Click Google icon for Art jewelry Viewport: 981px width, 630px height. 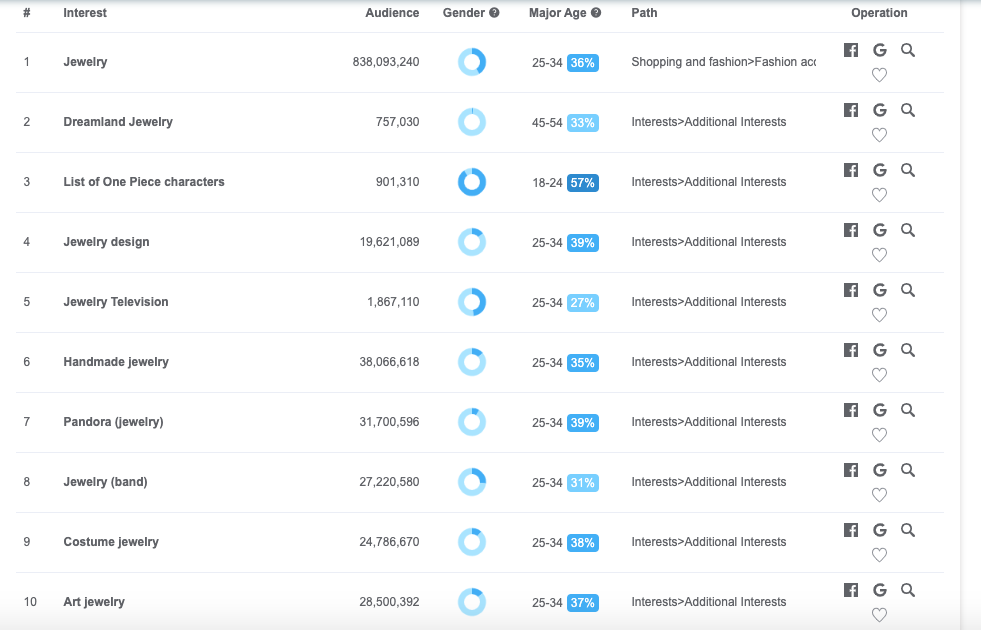[x=880, y=590]
